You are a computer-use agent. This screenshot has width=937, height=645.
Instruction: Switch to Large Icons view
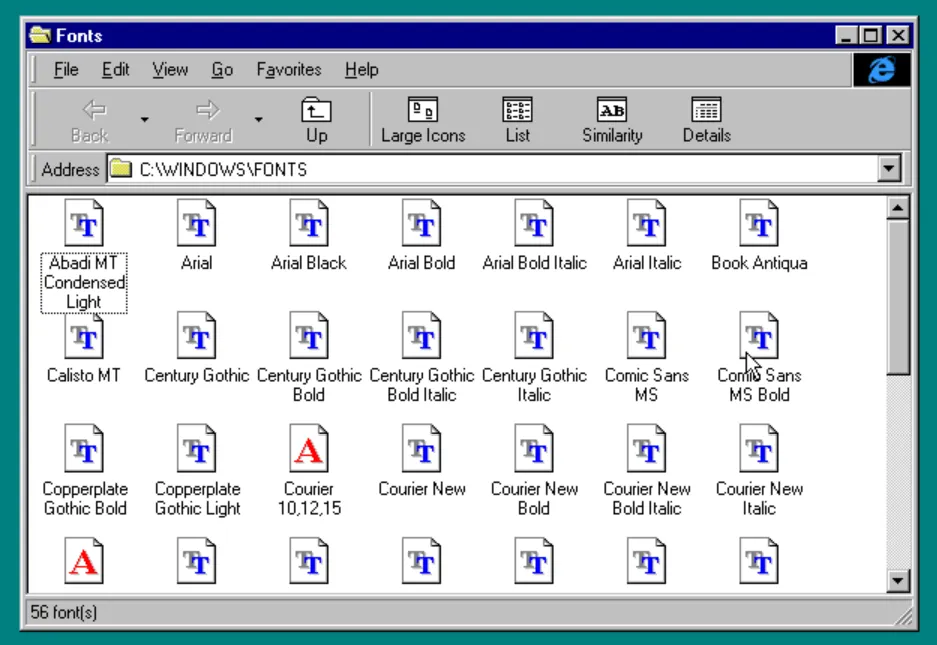coord(423,121)
